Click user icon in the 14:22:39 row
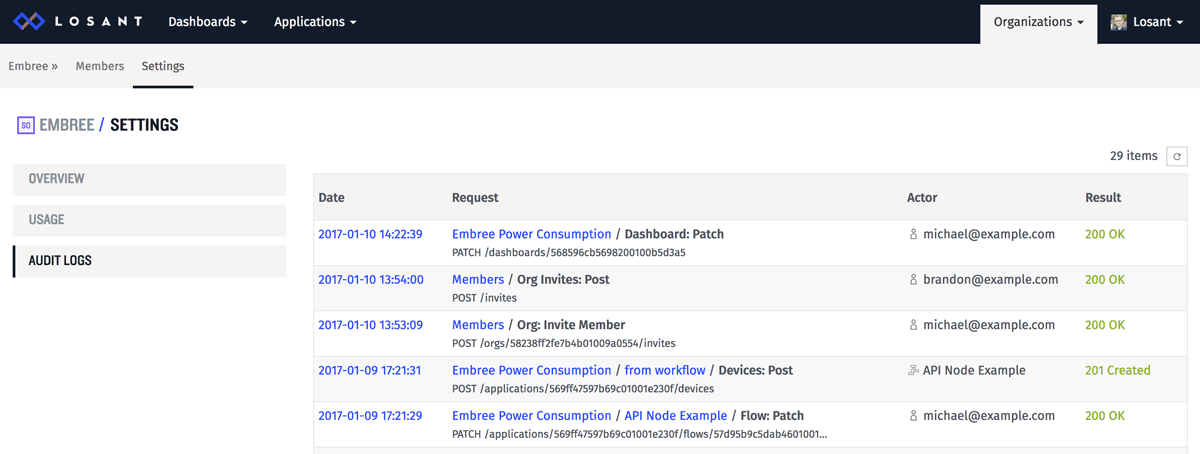1200x454 pixels. [x=913, y=235]
